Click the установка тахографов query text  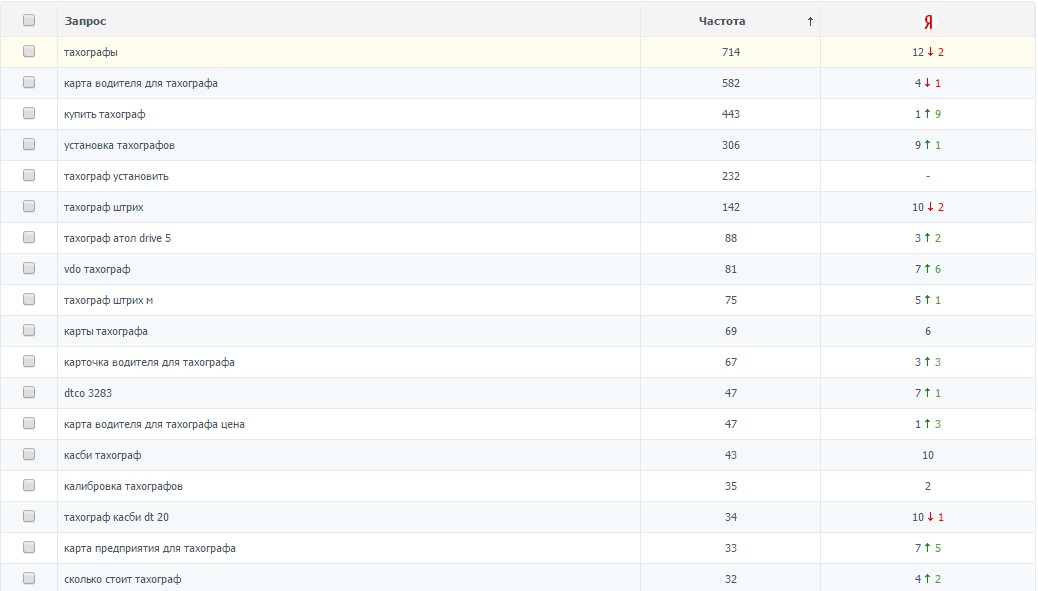[x=119, y=145]
